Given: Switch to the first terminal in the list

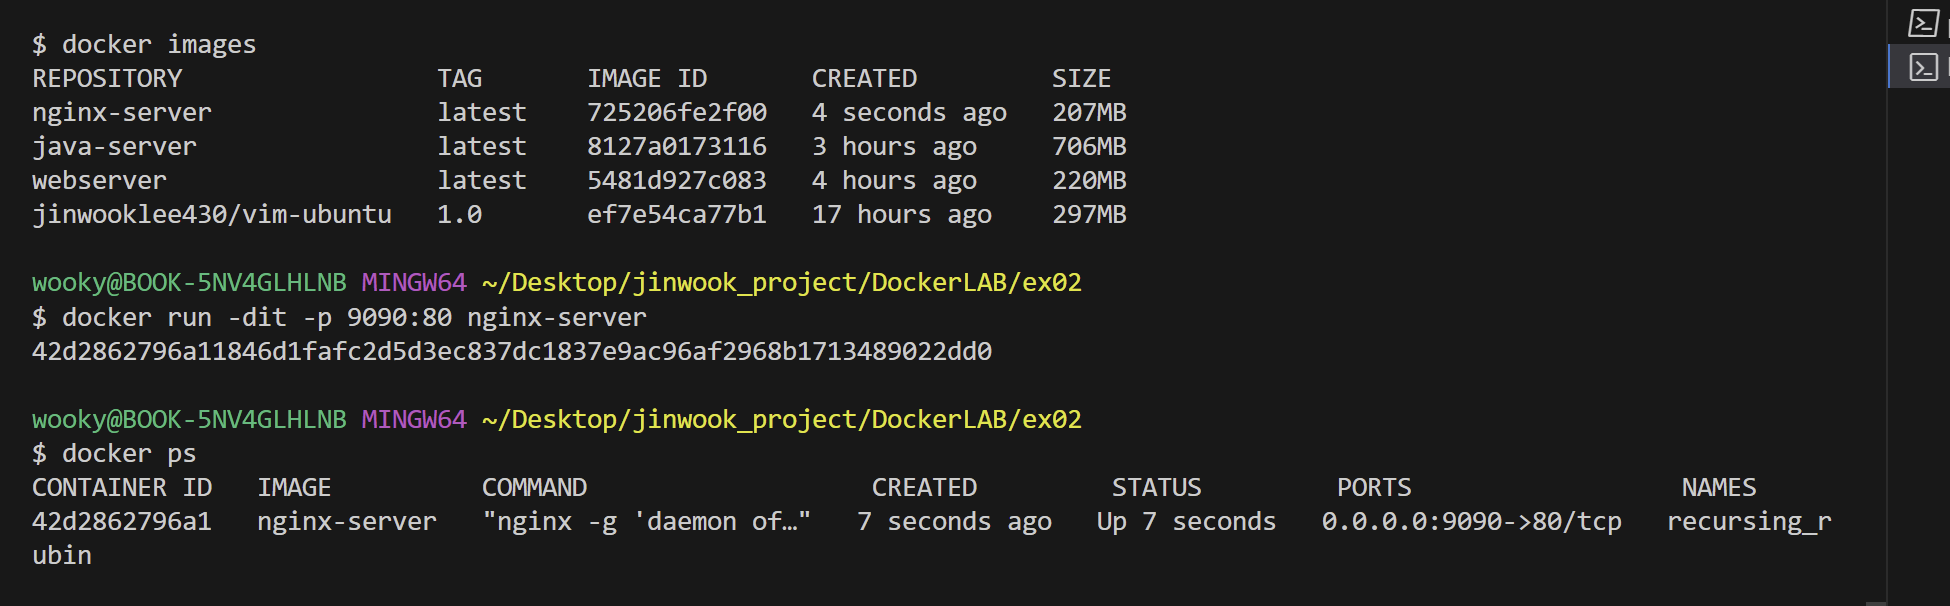Looking at the screenshot, I should pos(1923,23).
